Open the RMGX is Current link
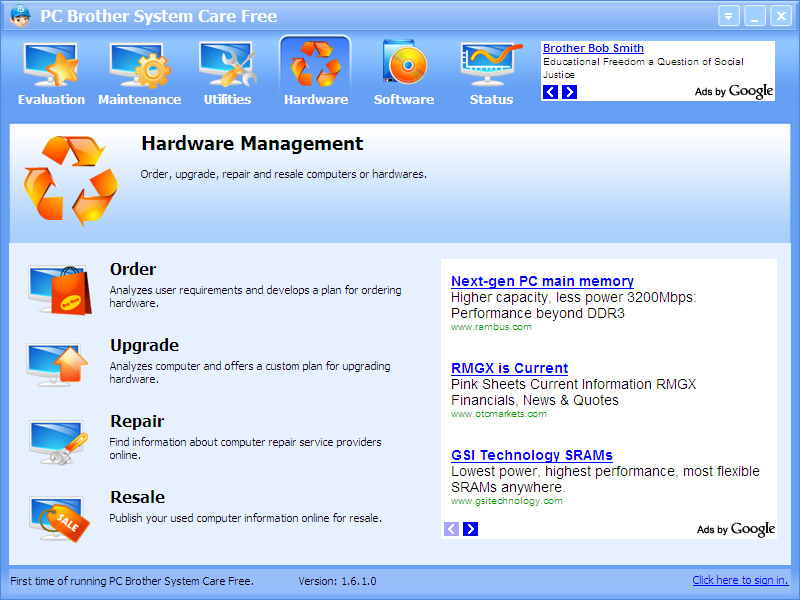800x600 pixels. (509, 368)
